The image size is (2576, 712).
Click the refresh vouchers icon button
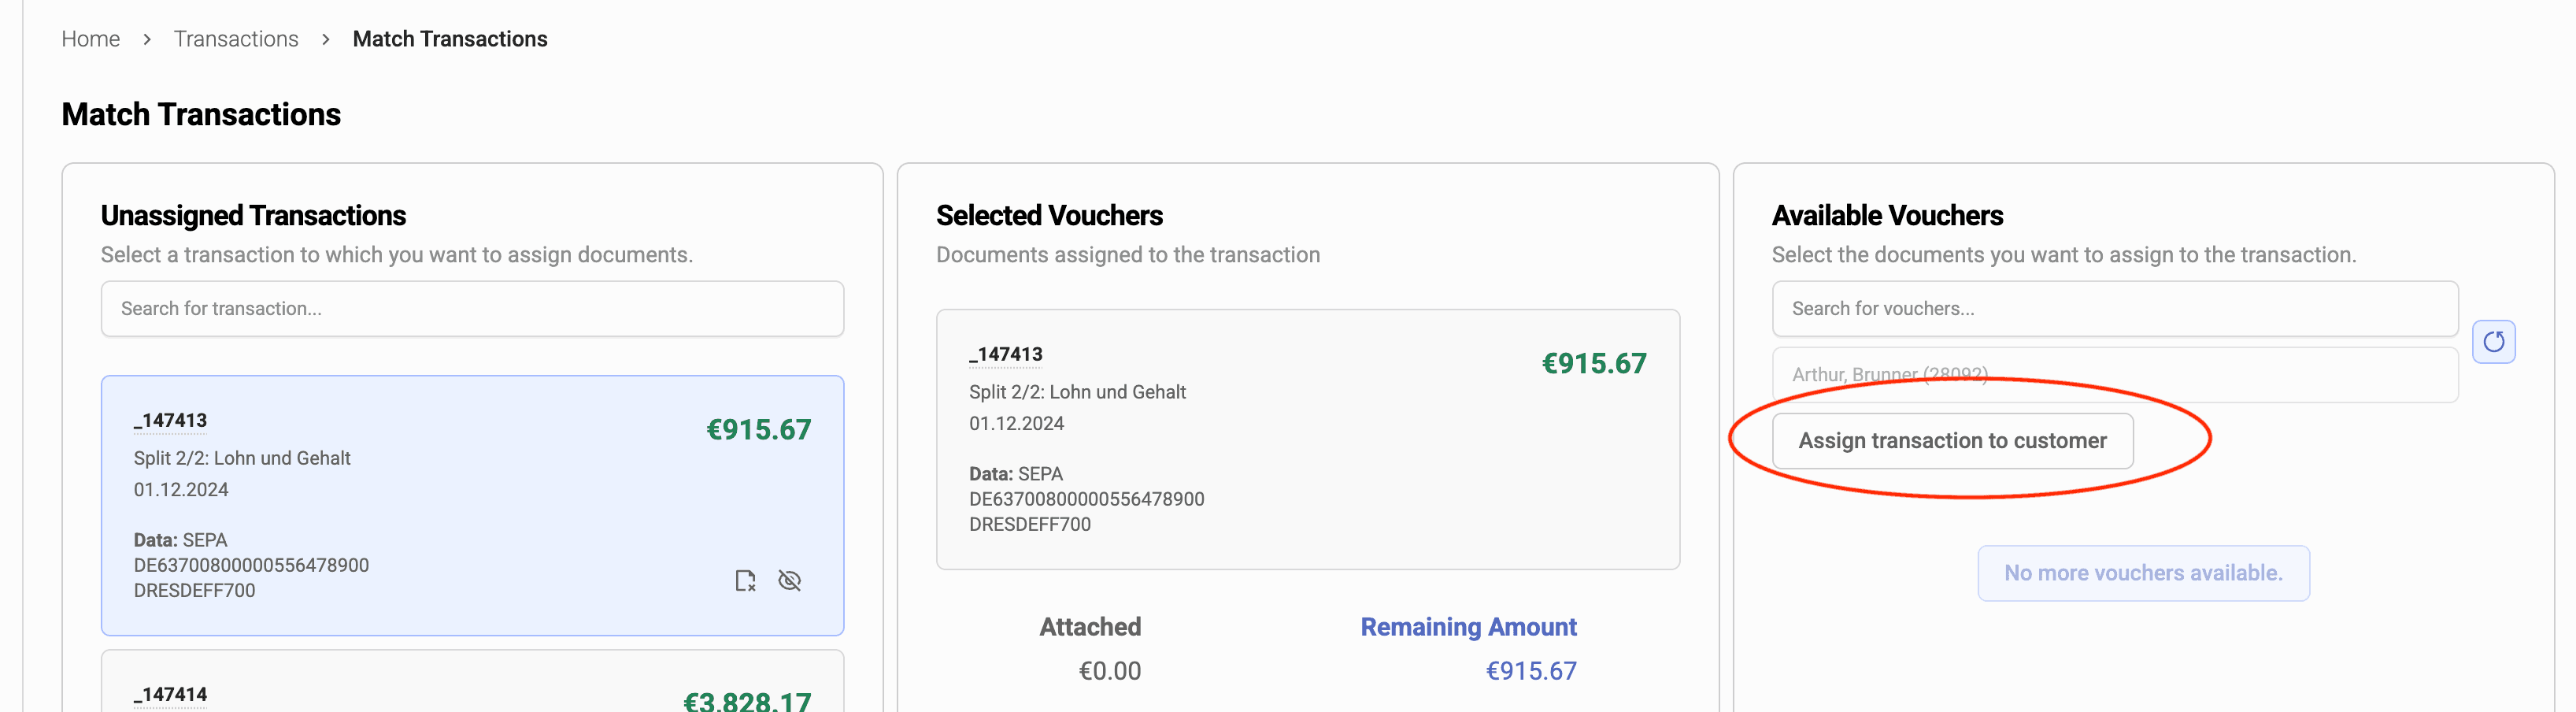pyautogui.click(x=2493, y=342)
